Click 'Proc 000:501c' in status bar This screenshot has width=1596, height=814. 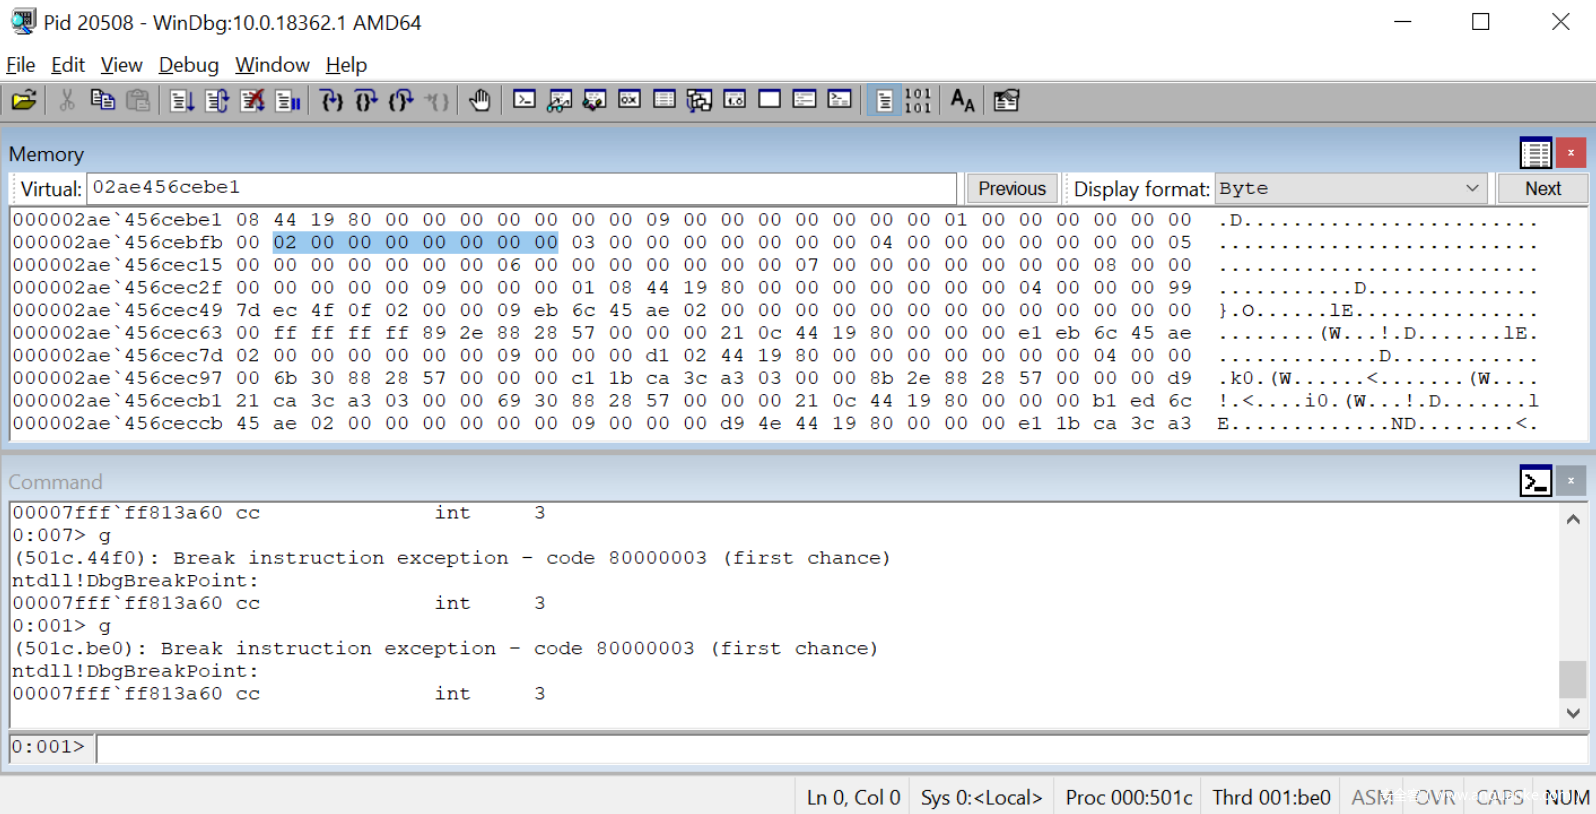coord(1129,797)
